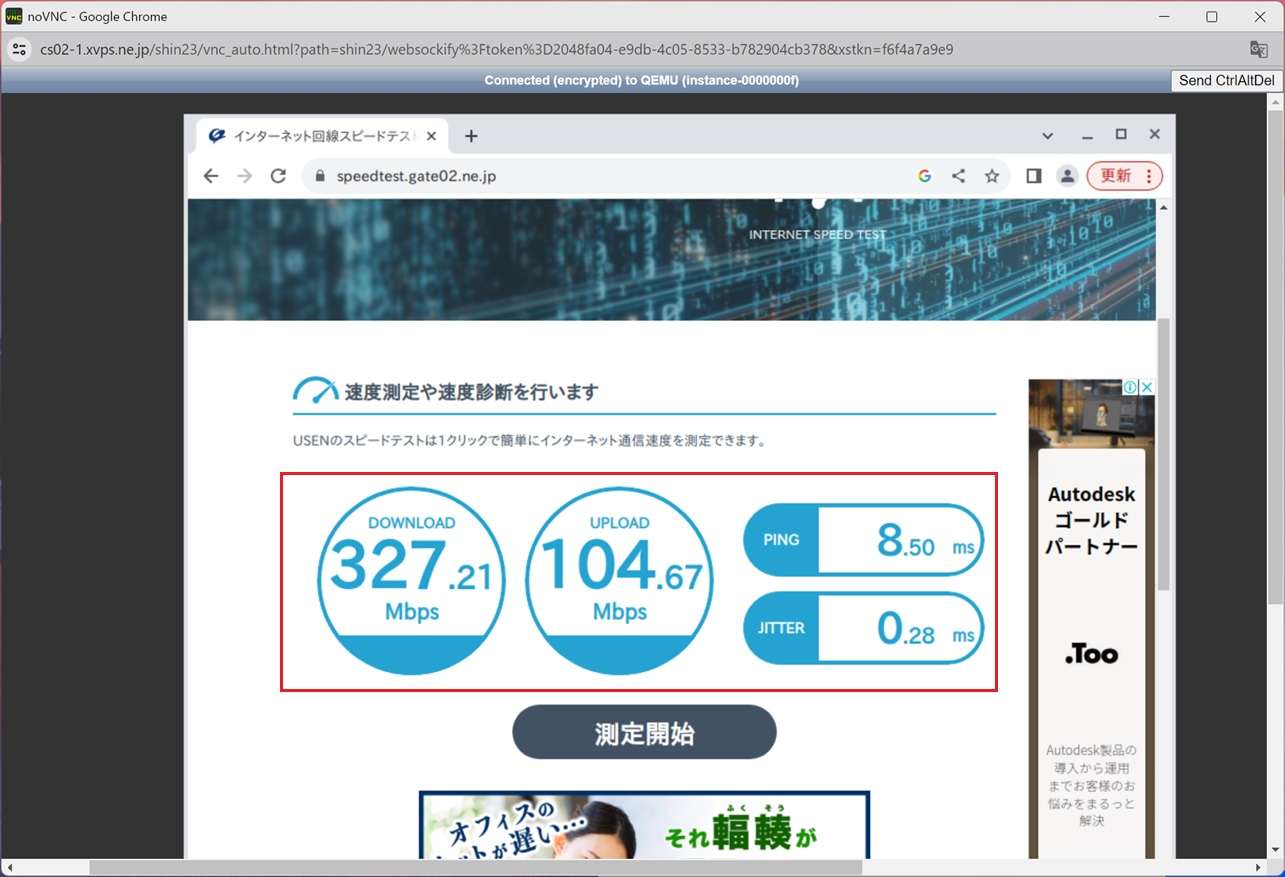Image resolution: width=1285 pixels, height=877 pixels.
Task: Expand the tab search chevron
Action: pos(1047,136)
